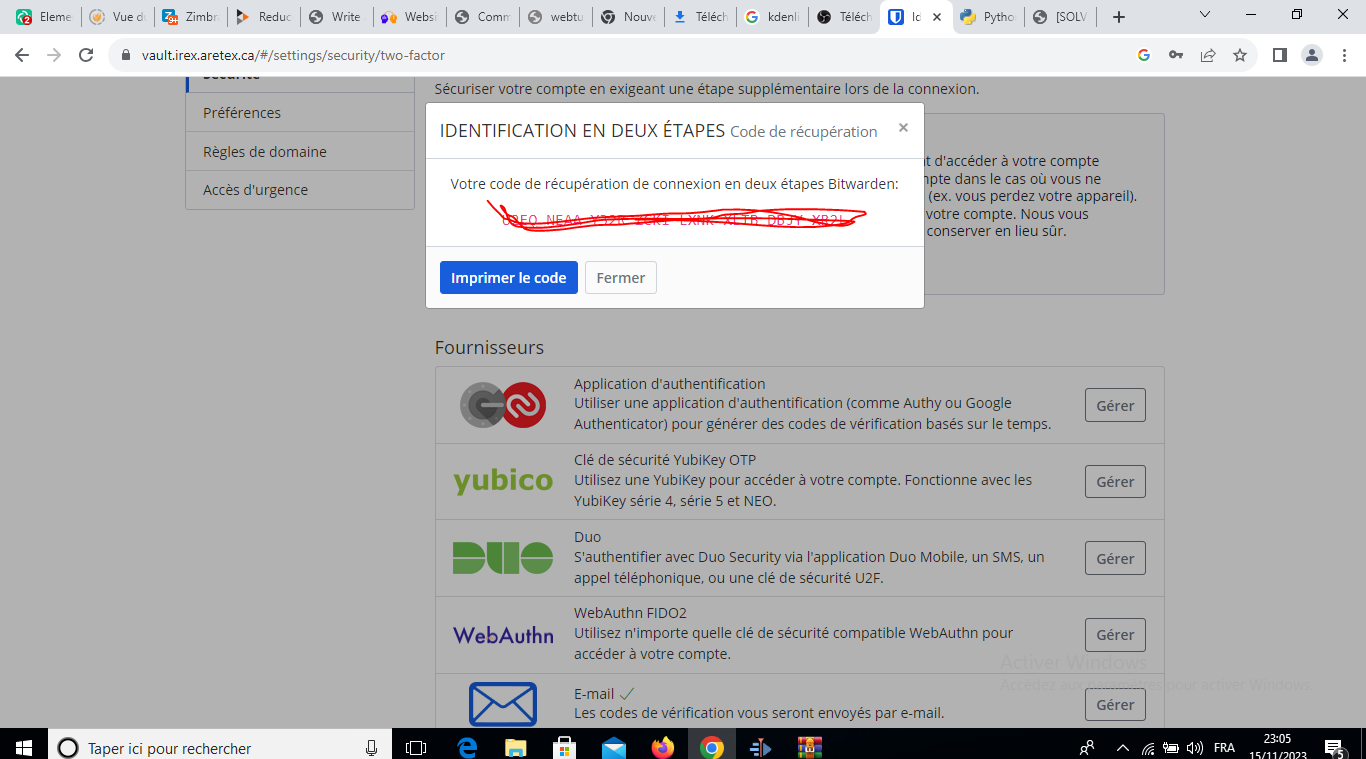Click the padlock site info icon
1366x759 pixels.
coord(126,55)
